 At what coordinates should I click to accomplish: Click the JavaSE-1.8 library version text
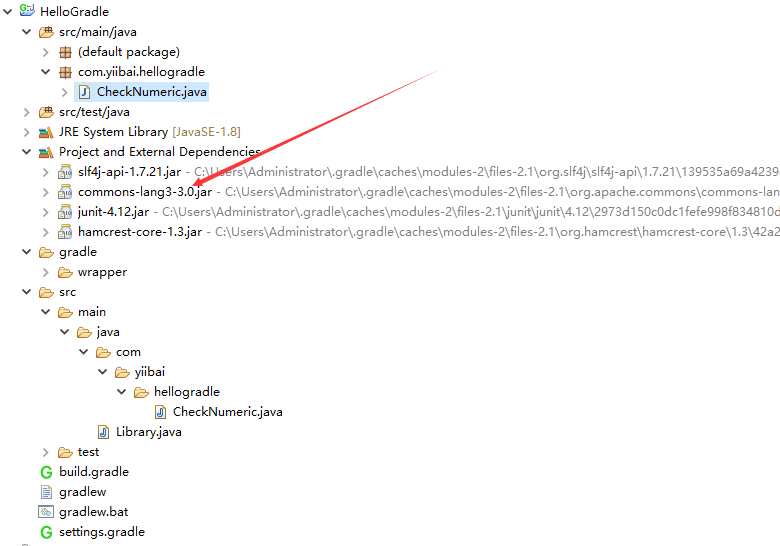pyautogui.click(x=206, y=132)
